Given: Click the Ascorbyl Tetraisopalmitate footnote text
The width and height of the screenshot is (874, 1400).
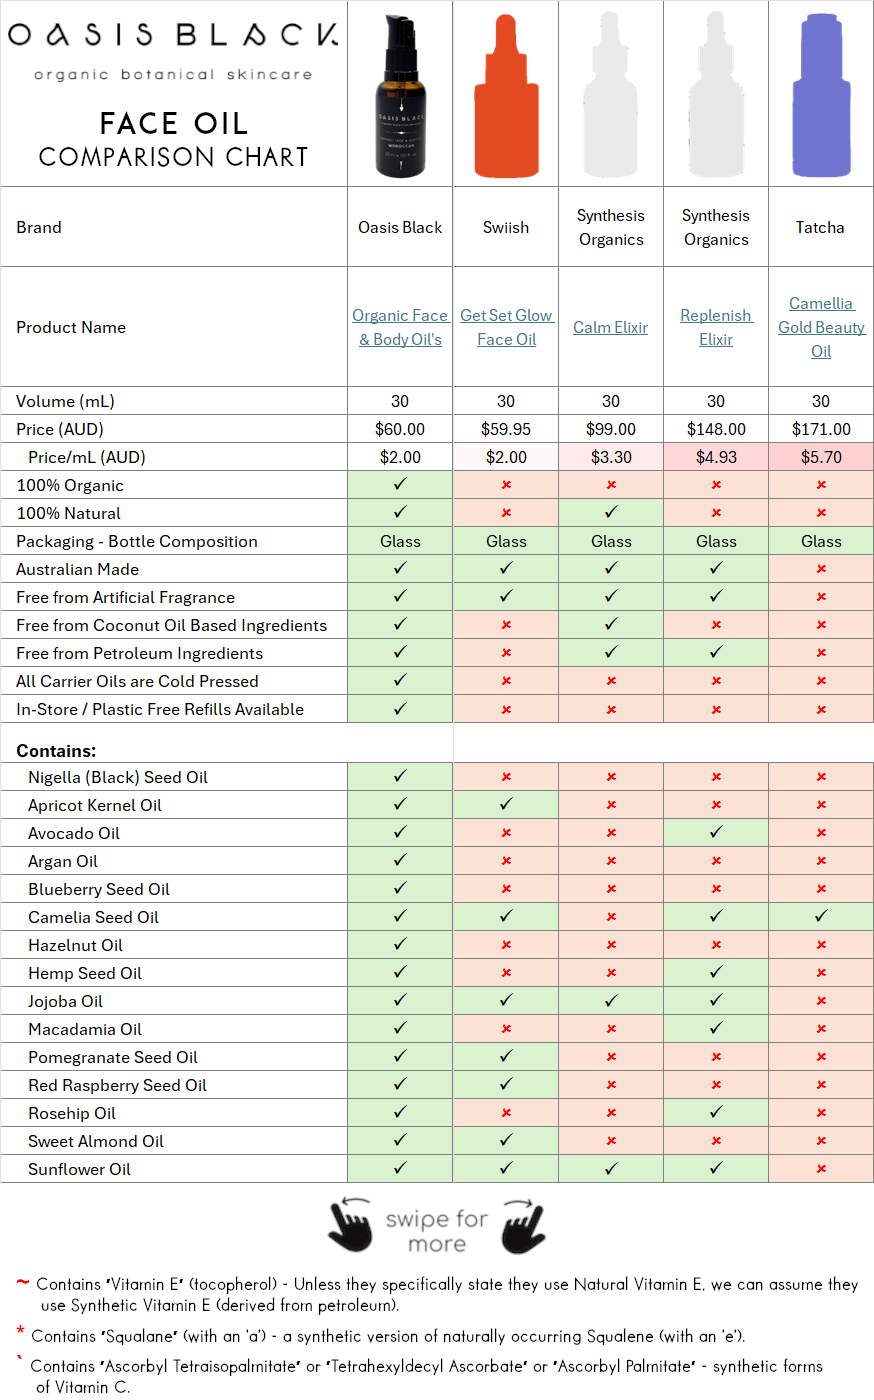Looking at the screenshot, I should tap(427, 1376).
